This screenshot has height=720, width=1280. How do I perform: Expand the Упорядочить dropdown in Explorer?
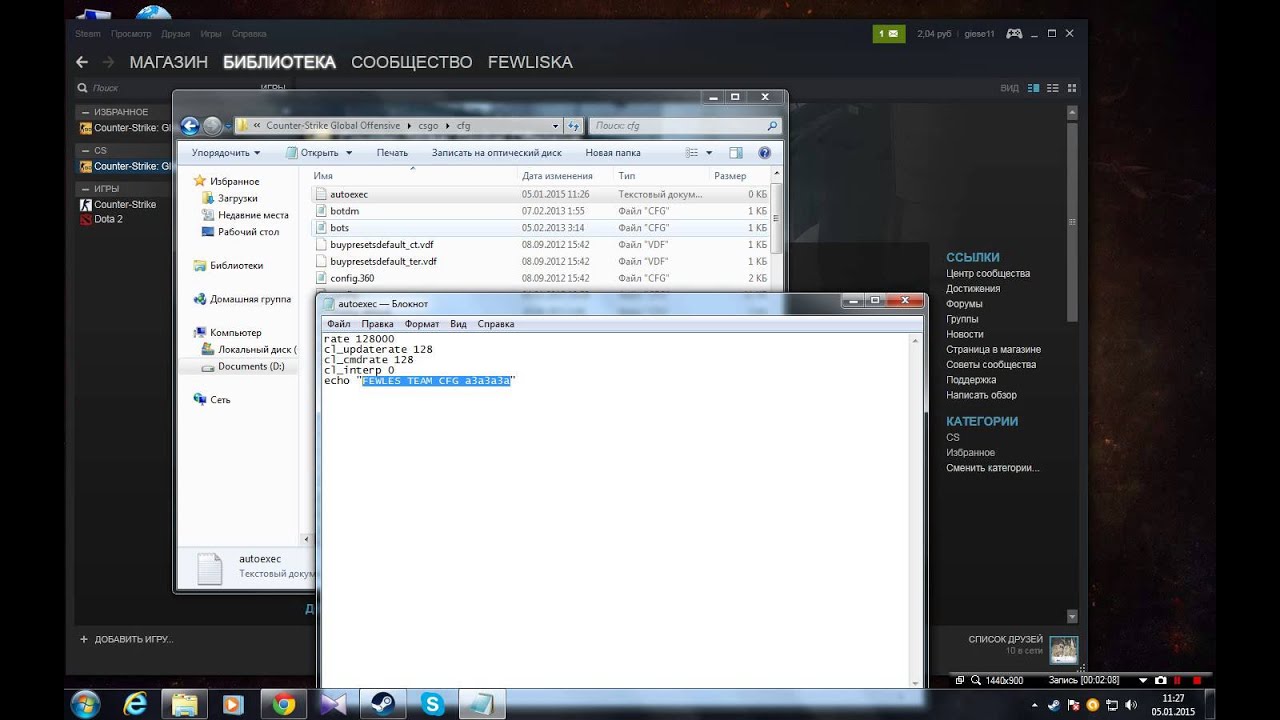click(226, 153)
